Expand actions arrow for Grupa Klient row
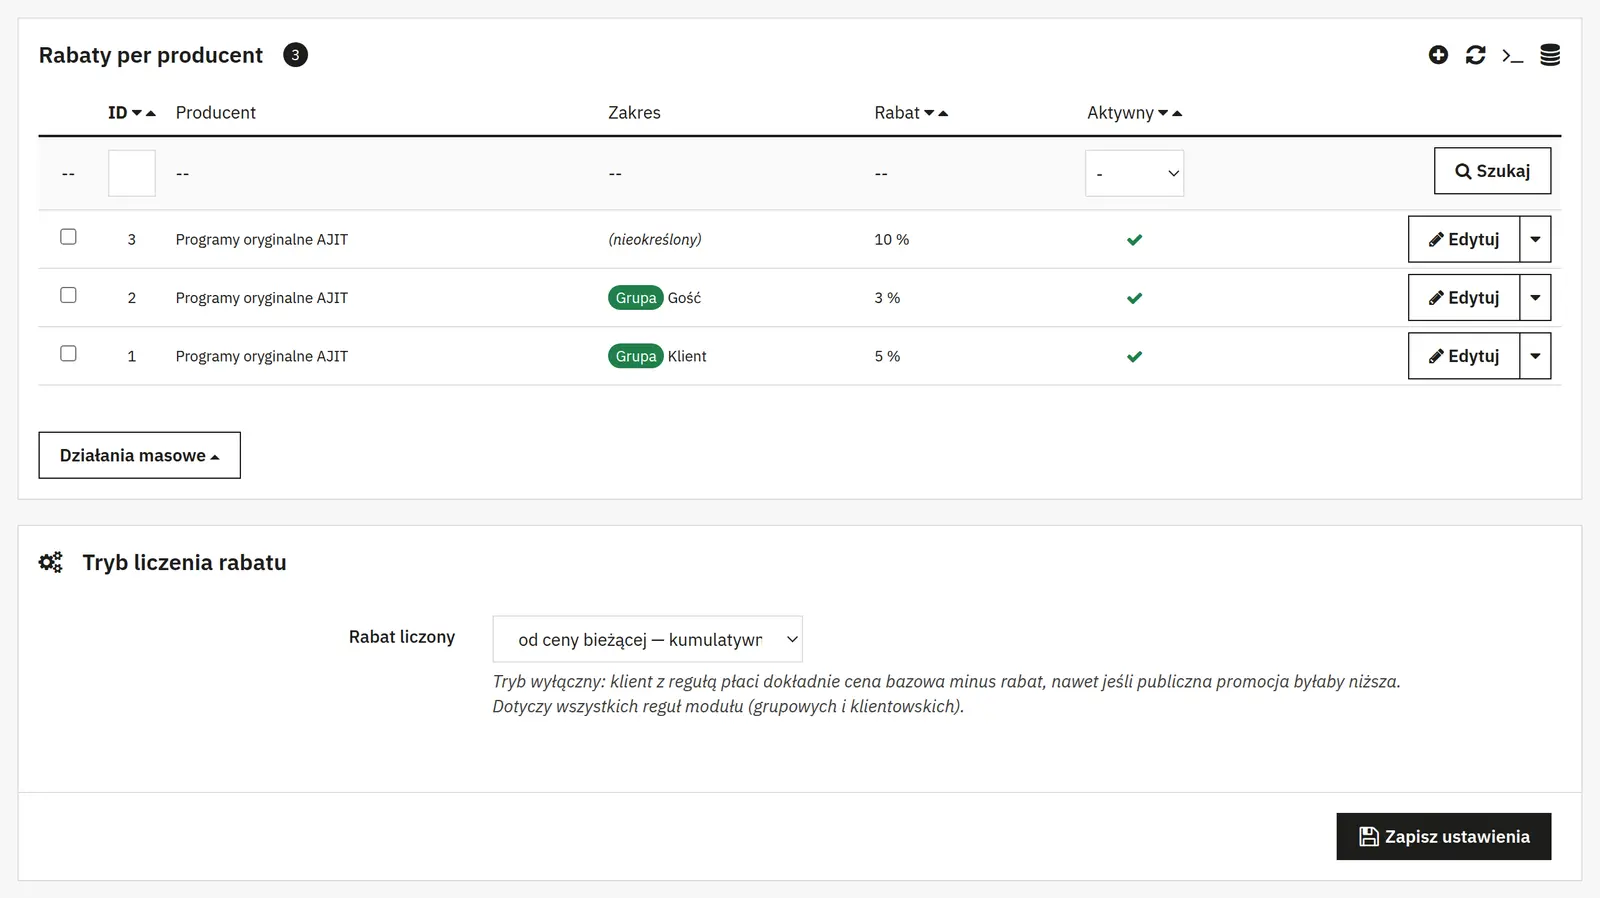Image resolution: width=1600 pixels, height=898 pixels. click(1535, 355)
